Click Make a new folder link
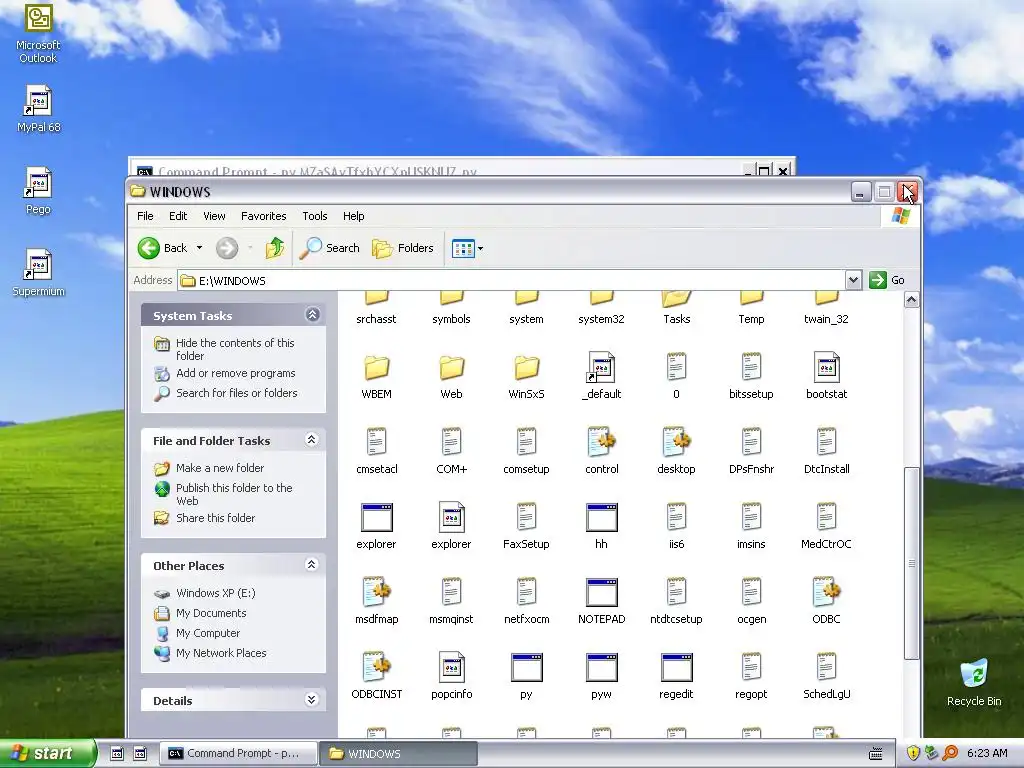The image size is (1024, 768). 220,468
